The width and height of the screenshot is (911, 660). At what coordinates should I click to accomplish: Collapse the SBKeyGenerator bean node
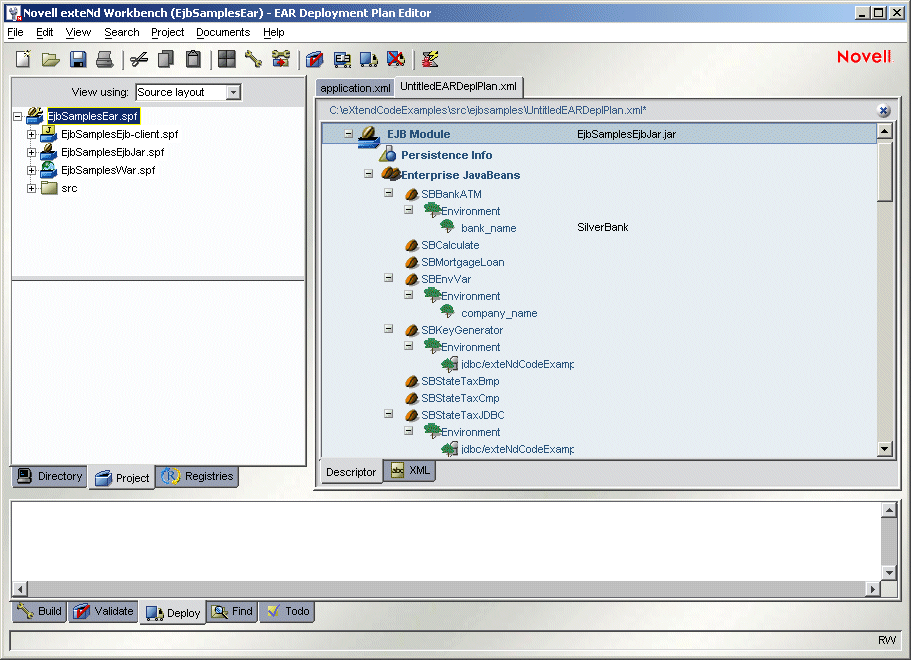click(x=389, y=329)
